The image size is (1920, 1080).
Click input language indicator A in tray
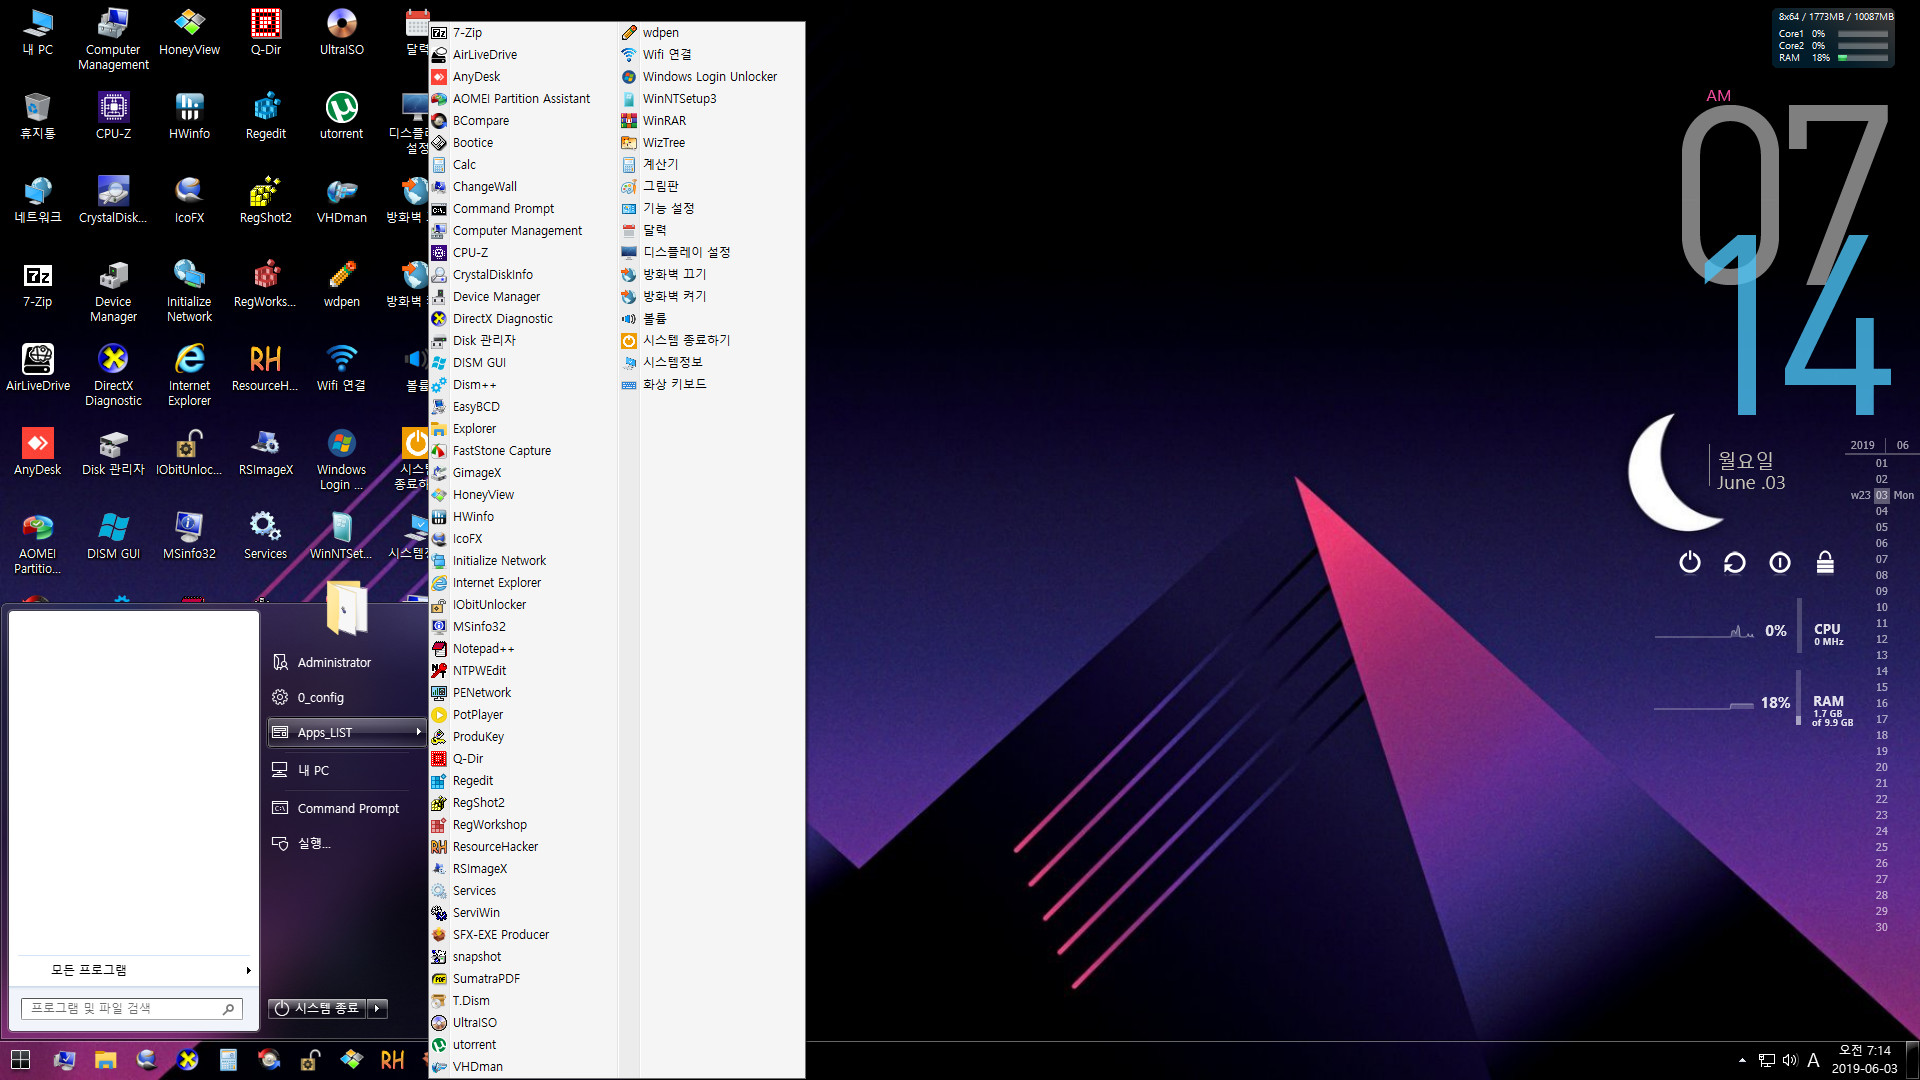point(1813,1060)
